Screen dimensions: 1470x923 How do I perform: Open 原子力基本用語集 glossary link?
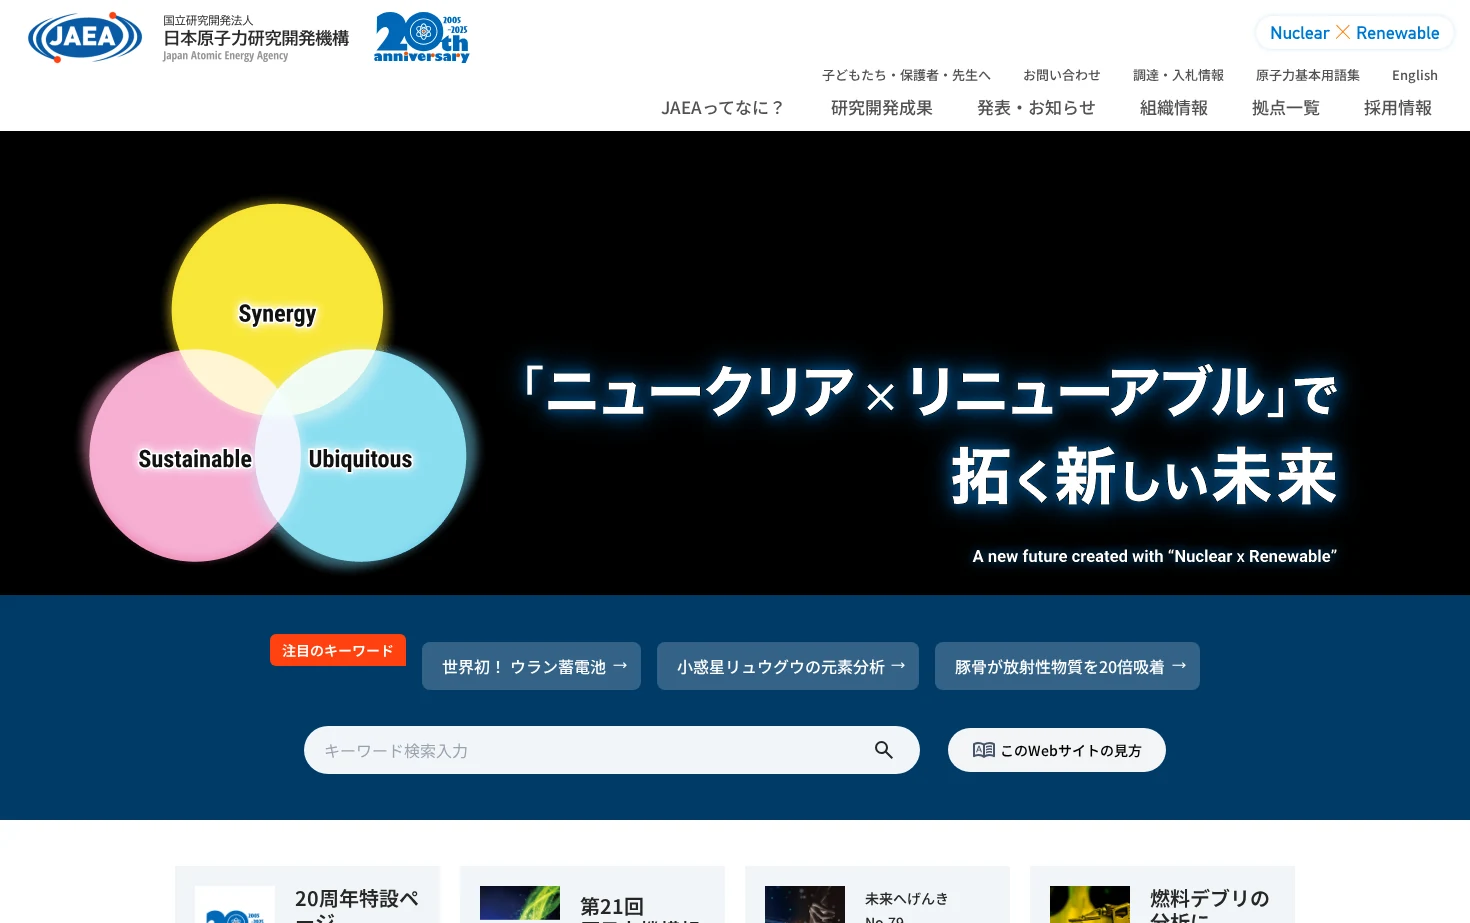tap(1307, 75)
